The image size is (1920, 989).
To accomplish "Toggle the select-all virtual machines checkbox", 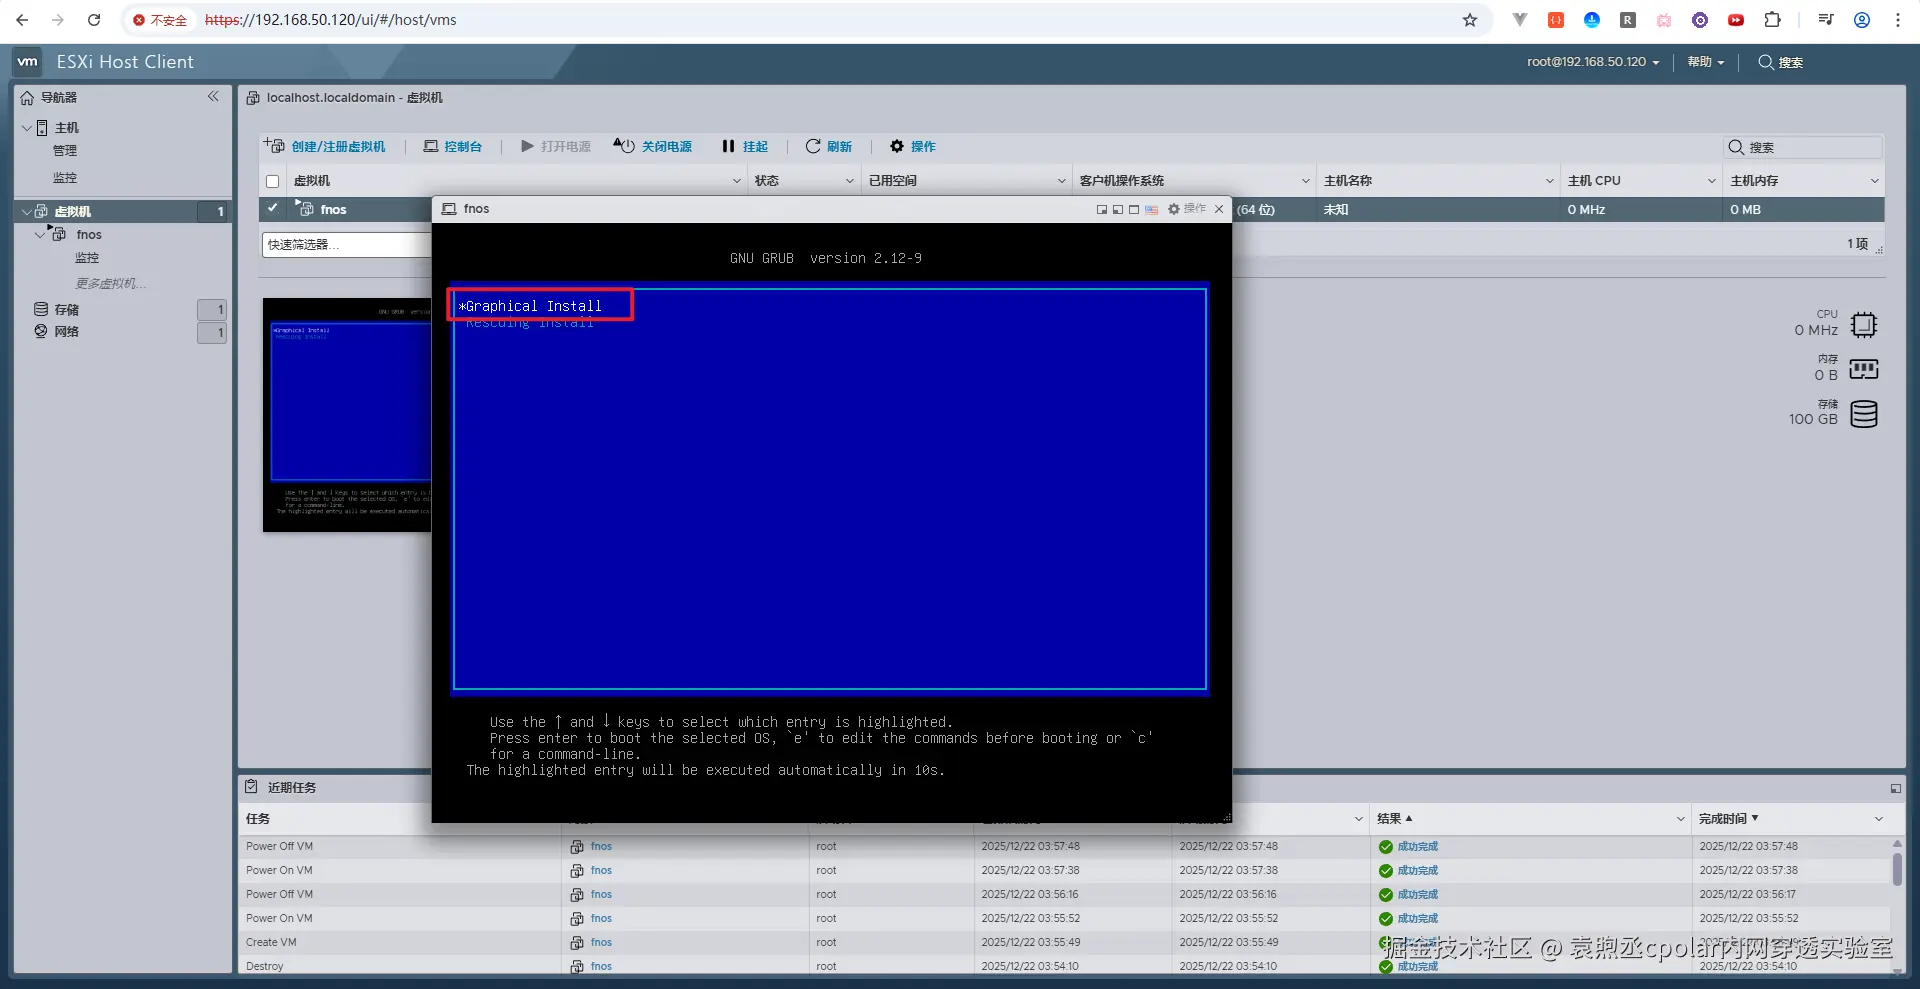I will [272, 181].
